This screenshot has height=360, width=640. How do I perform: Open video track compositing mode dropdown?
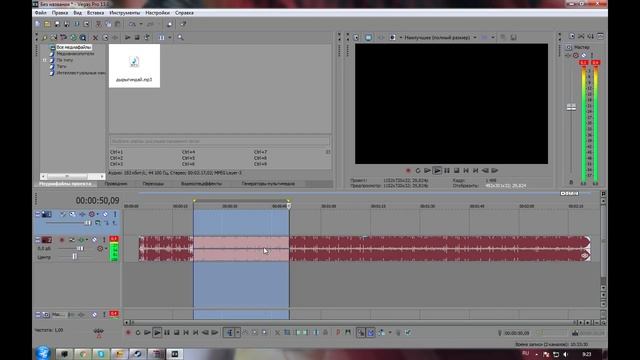point(98,223)
